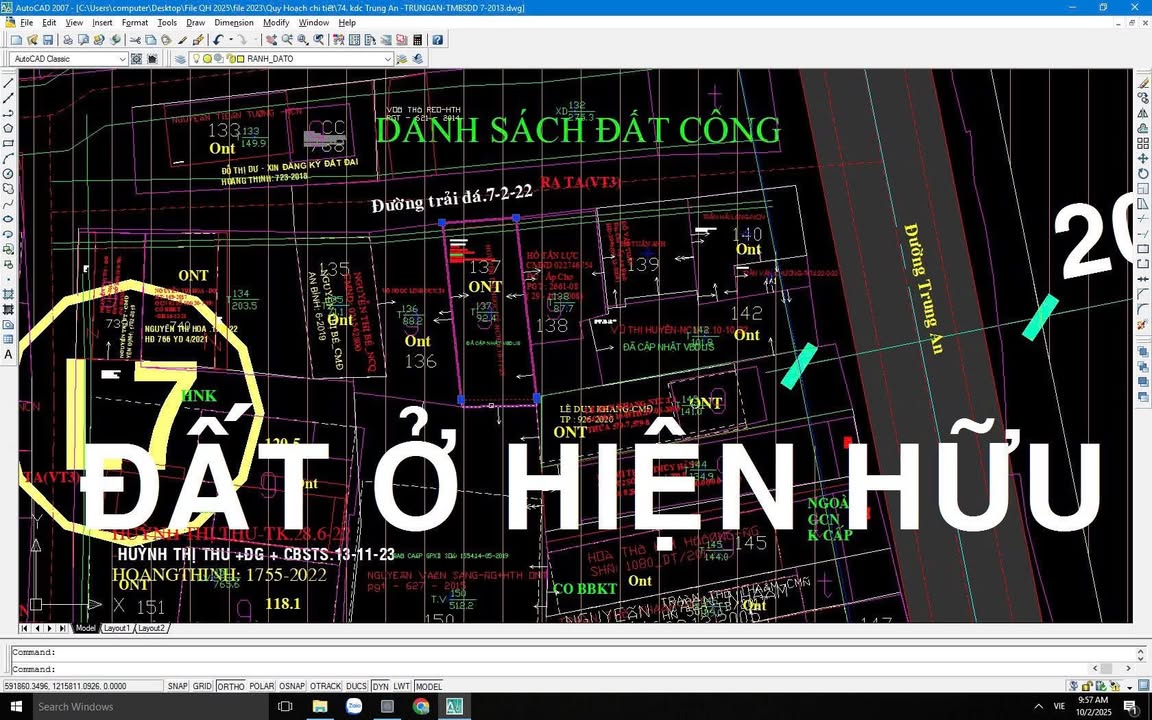
Task: Enable SNAP in the status bar
Action: pyautogui.click(x=177, y=686)
